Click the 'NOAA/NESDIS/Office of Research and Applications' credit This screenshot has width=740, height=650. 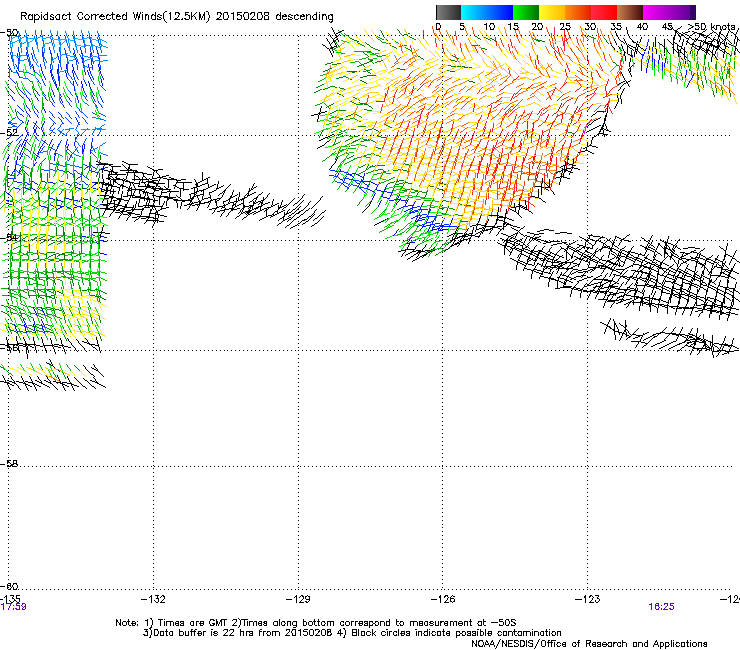[589, 643]
